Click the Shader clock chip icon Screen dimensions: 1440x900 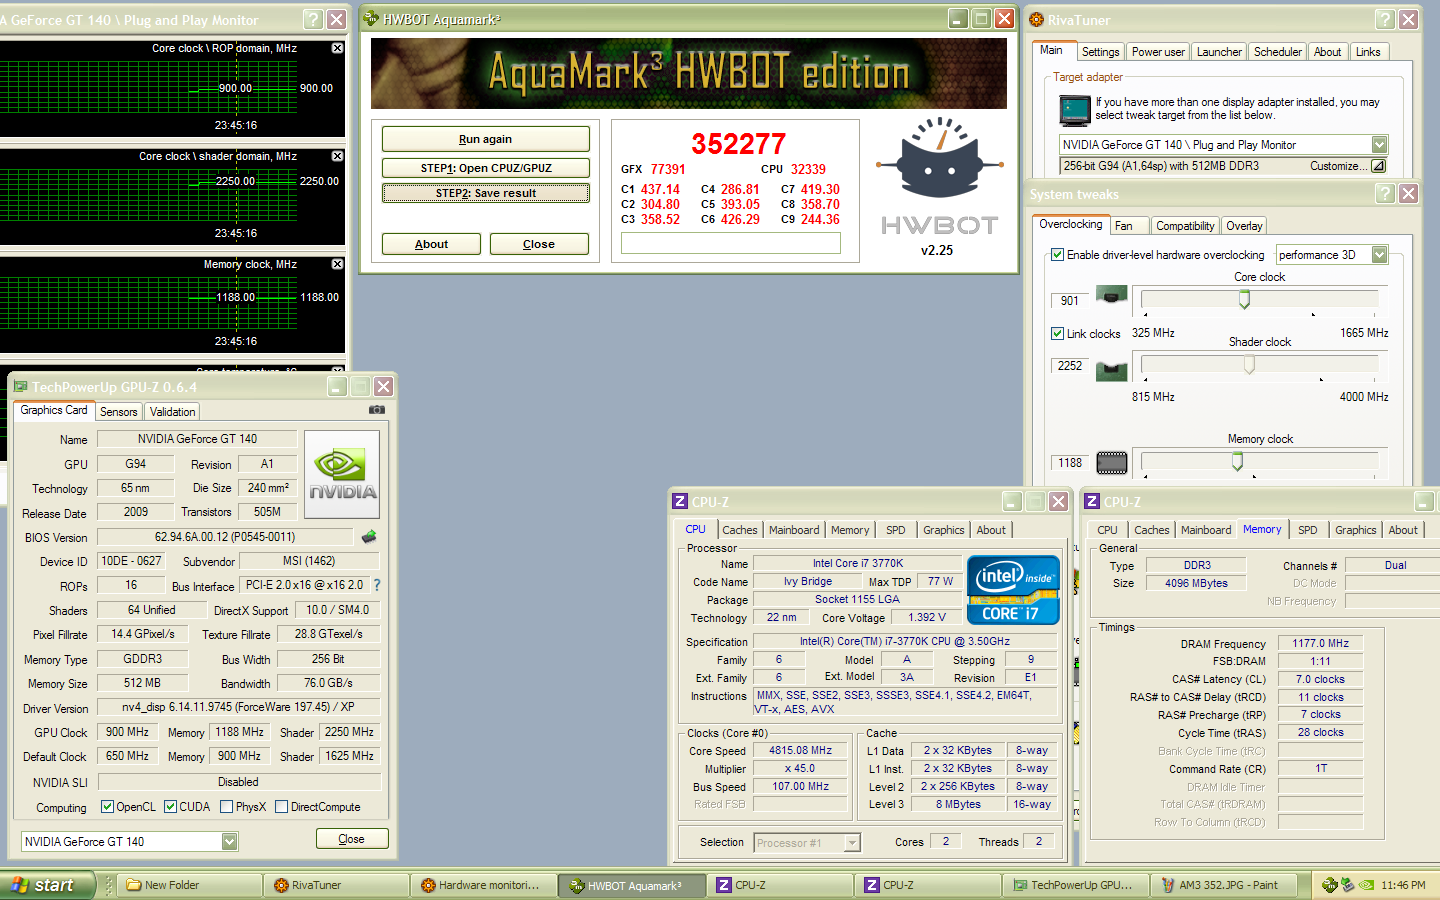1112,371
